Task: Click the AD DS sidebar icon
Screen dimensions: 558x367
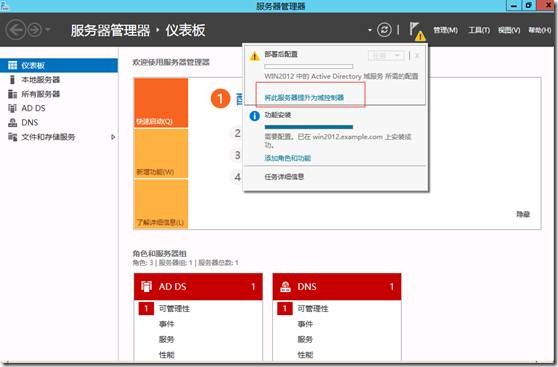Action: pos(12,108)
